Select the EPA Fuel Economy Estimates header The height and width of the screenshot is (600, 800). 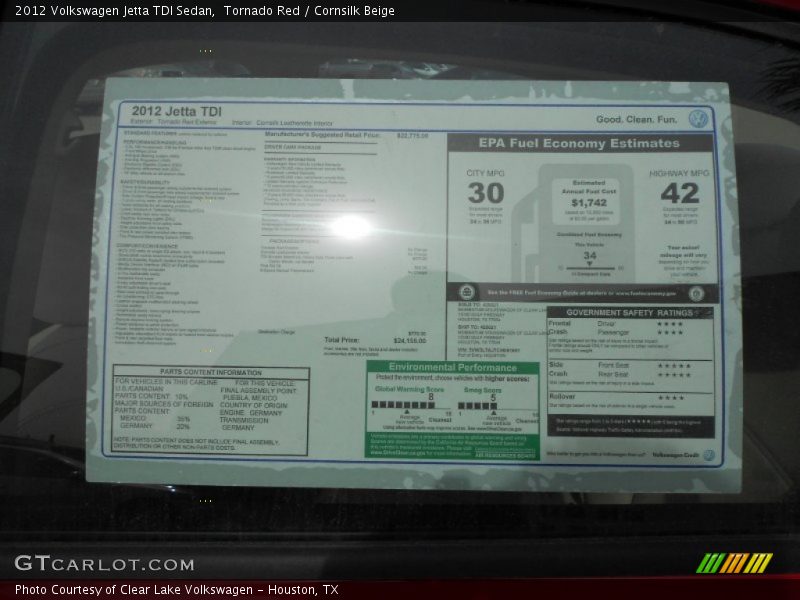(579, 144)
